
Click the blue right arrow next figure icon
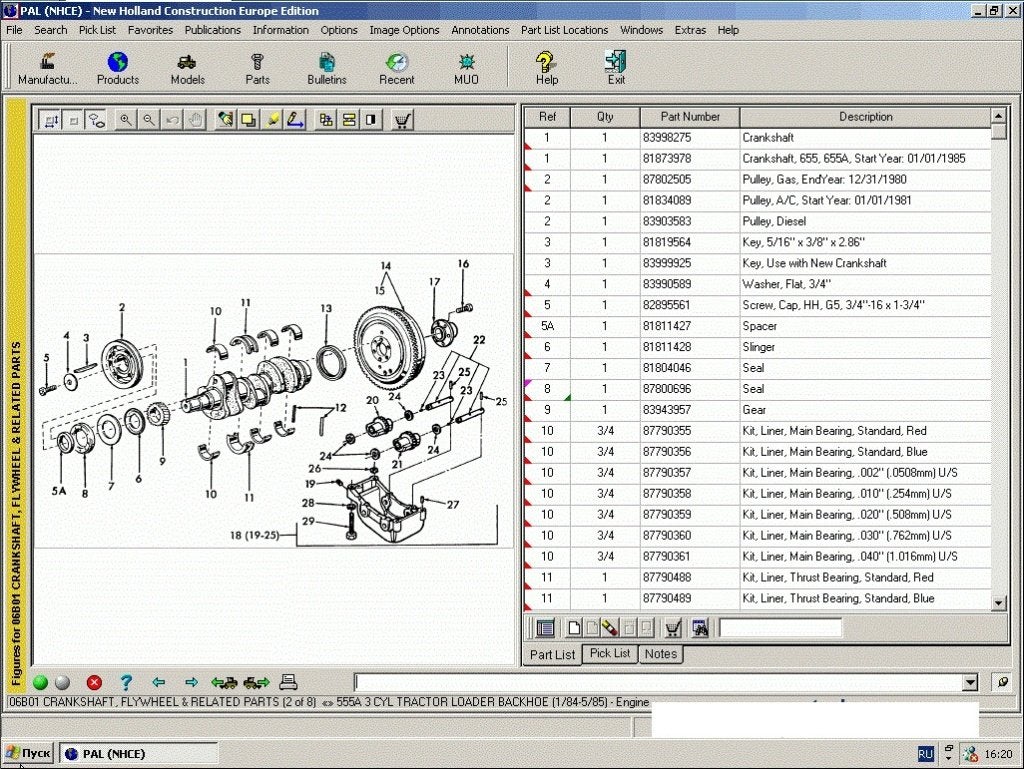(191, 682)
